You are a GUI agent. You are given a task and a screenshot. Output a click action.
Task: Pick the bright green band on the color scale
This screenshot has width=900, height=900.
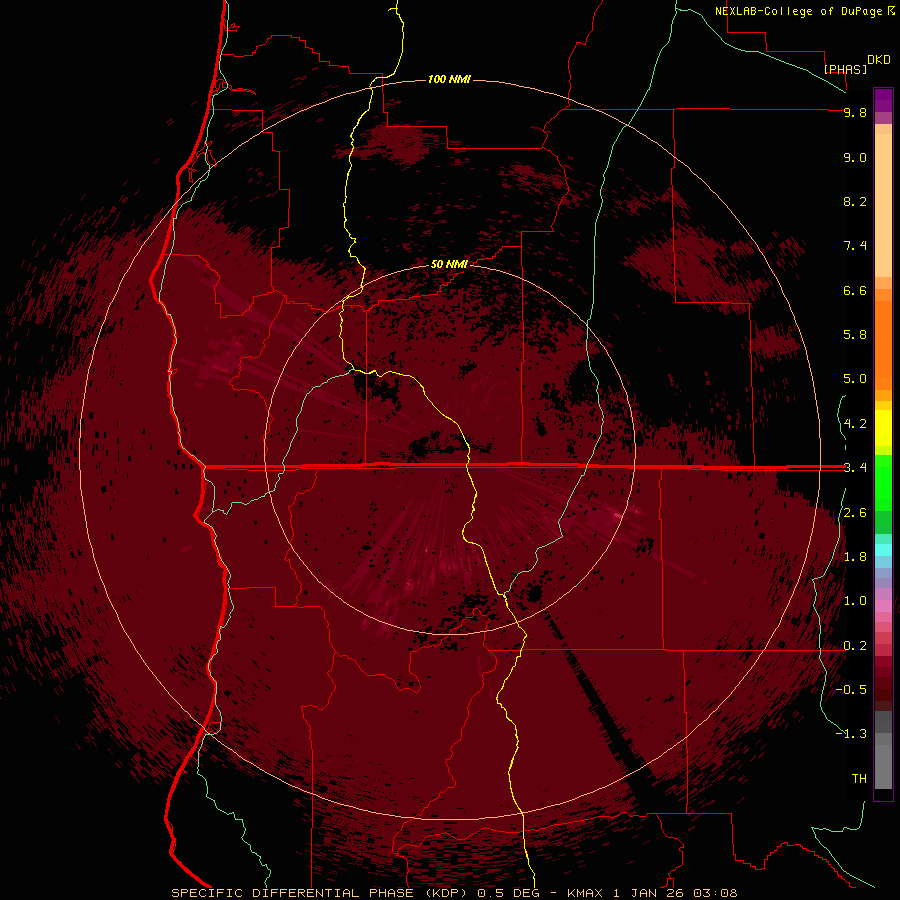(x=883, y=482)
